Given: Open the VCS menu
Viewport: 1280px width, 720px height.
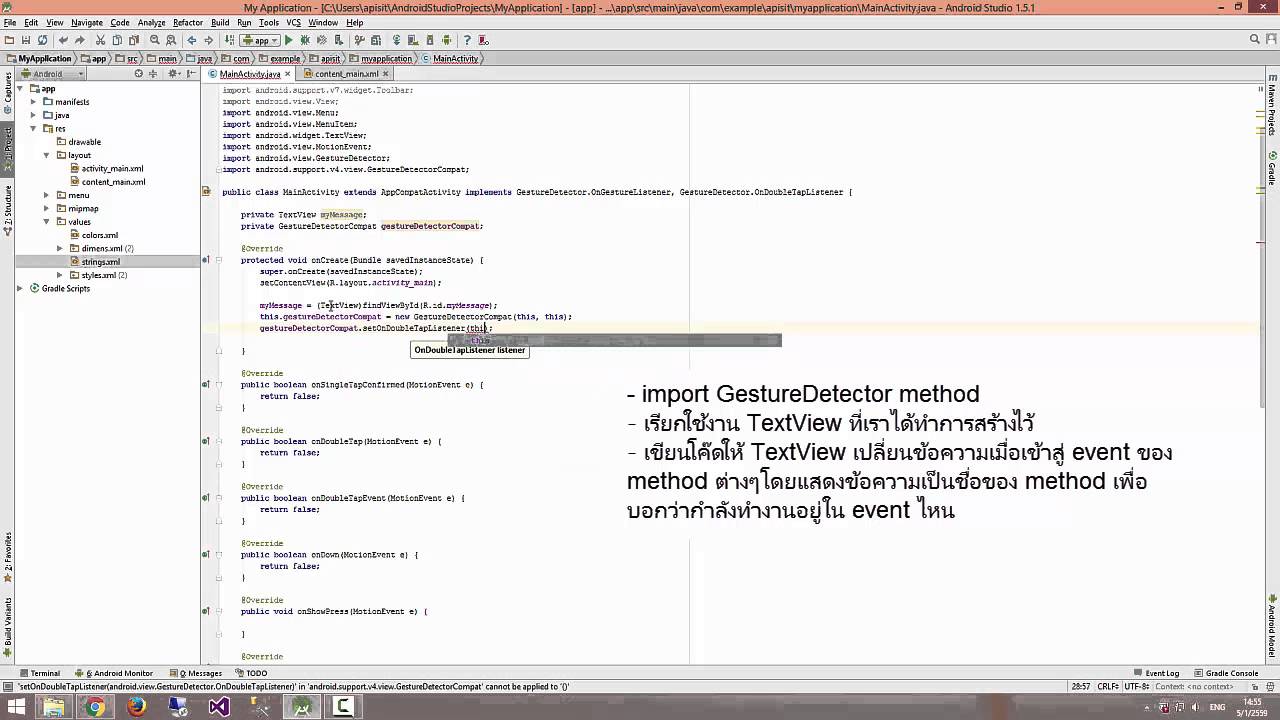Looking at the screenshot, I should 294,22.
